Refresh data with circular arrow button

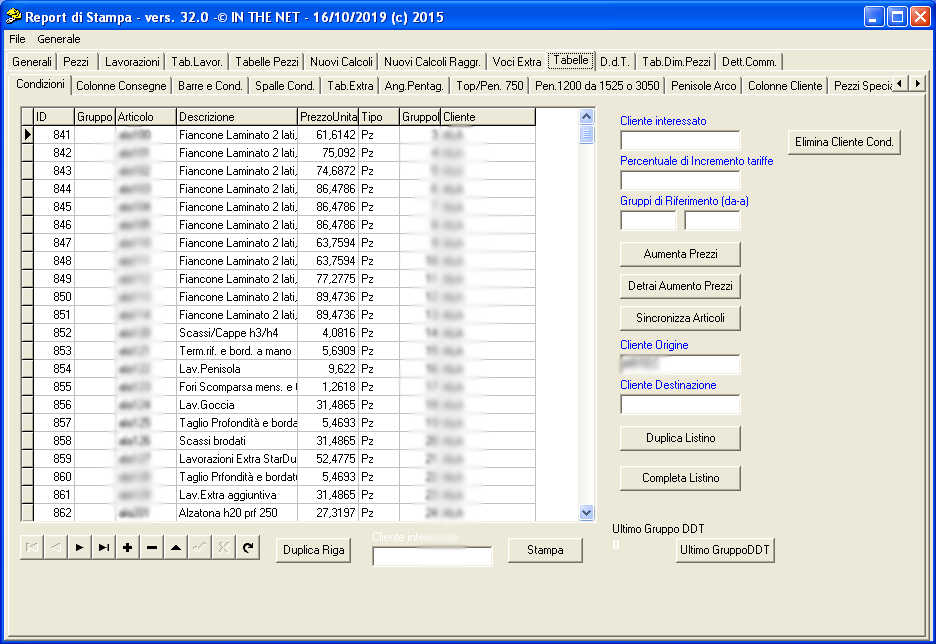click(x=248, y=547)
